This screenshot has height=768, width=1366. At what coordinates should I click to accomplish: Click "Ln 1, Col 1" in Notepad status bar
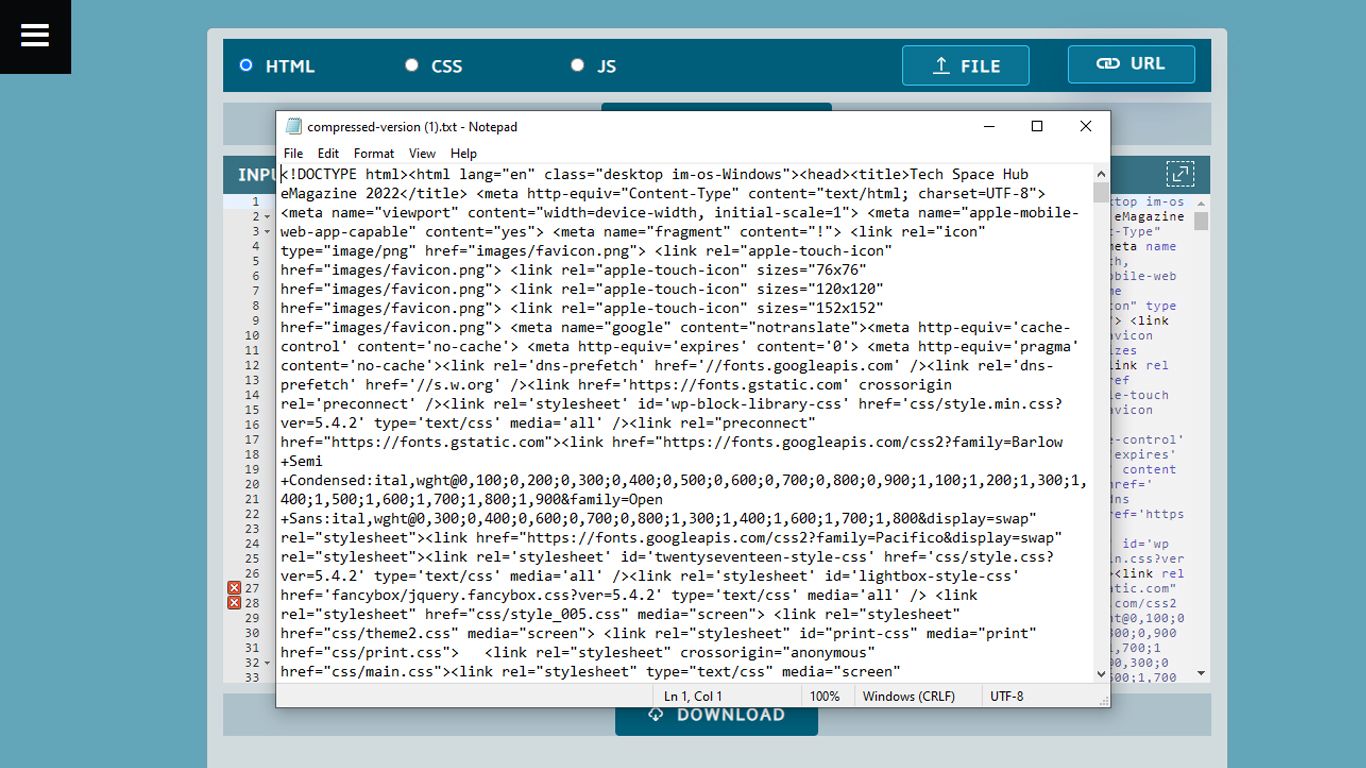[693, 696]
